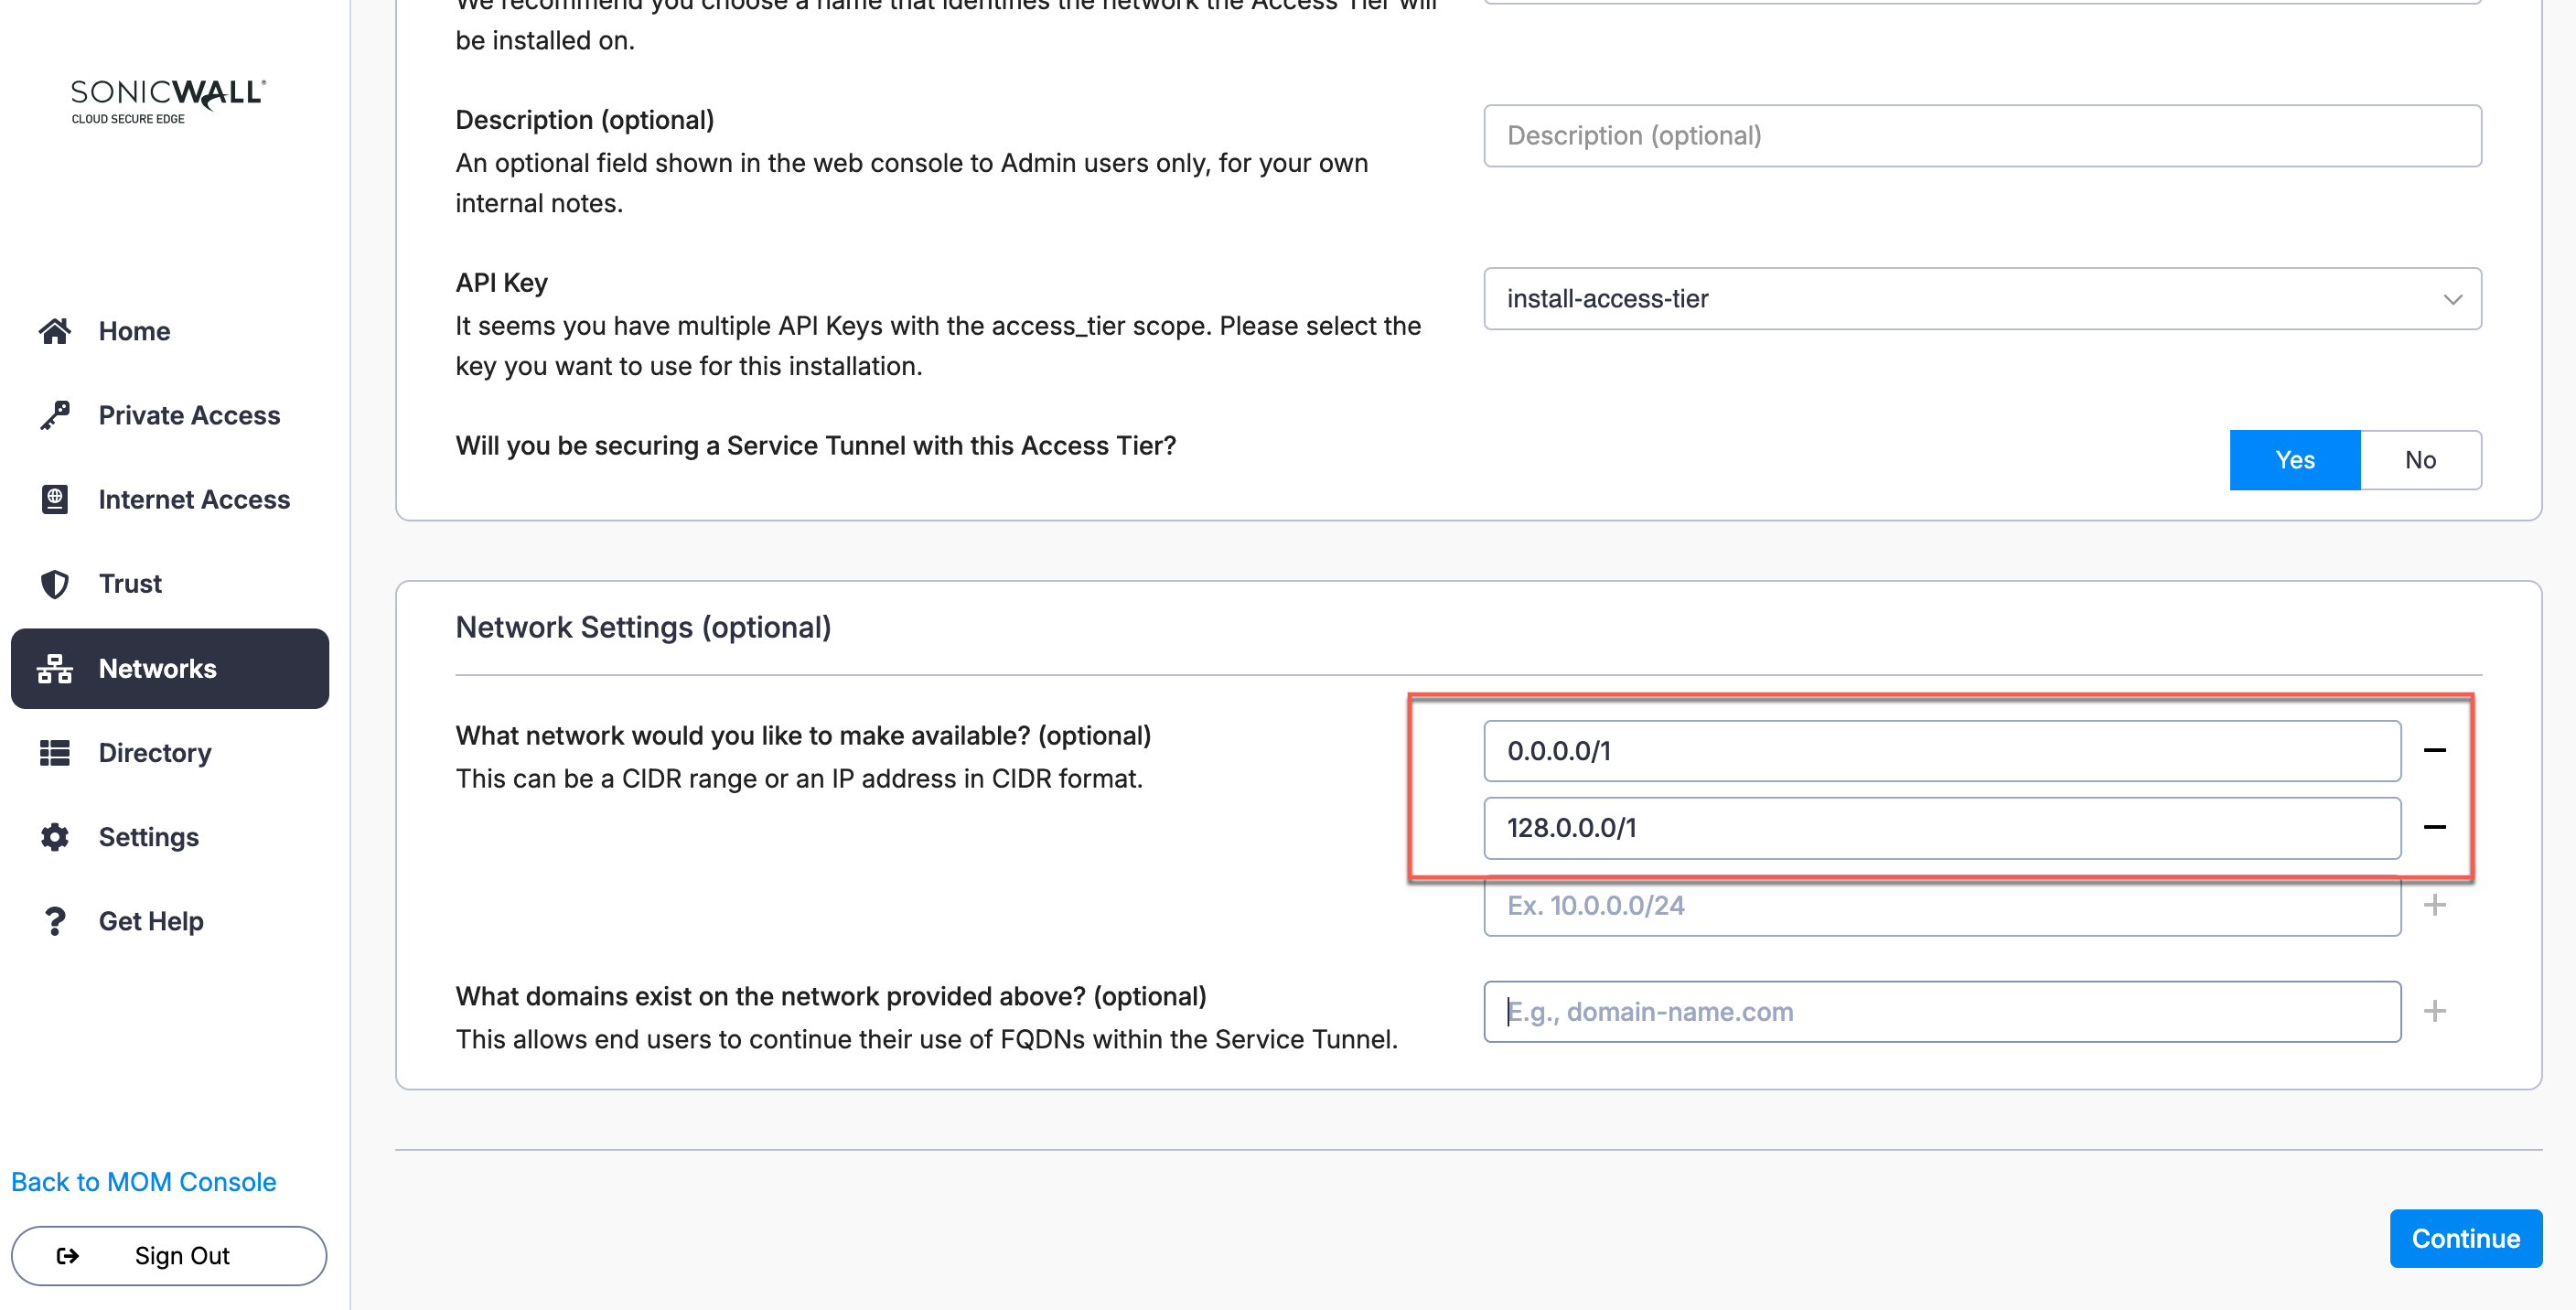This screenshot has height=1310, width=2576.
Task: Click the Directory list icon
Action: point(55,753)
